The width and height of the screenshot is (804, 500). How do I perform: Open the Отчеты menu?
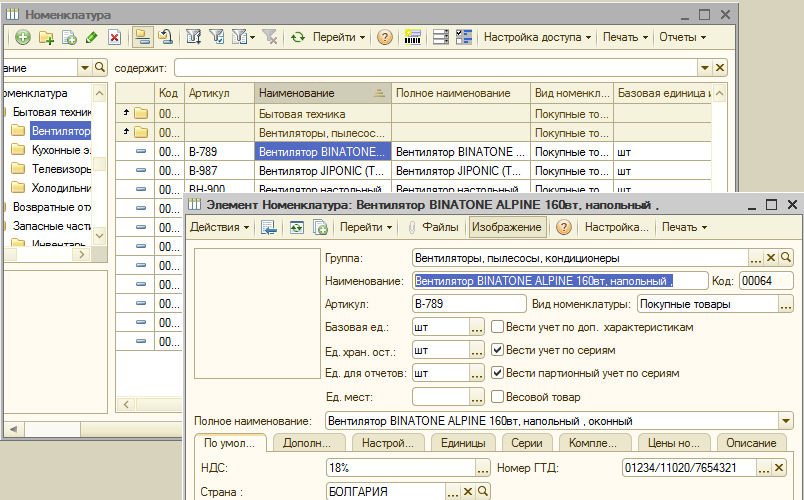682,37
